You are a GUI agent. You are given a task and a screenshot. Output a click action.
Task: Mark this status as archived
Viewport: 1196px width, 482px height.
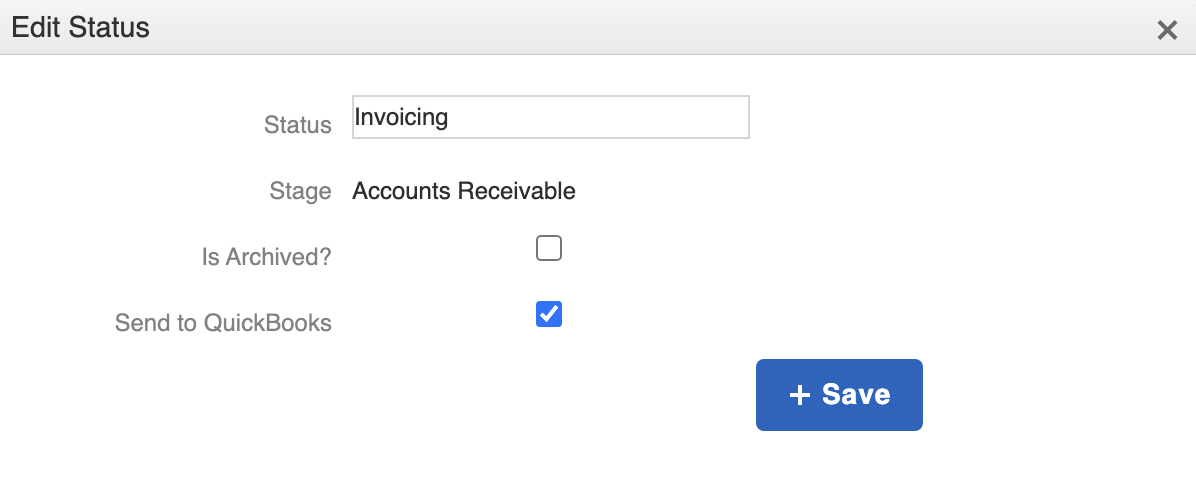(549, 248)
